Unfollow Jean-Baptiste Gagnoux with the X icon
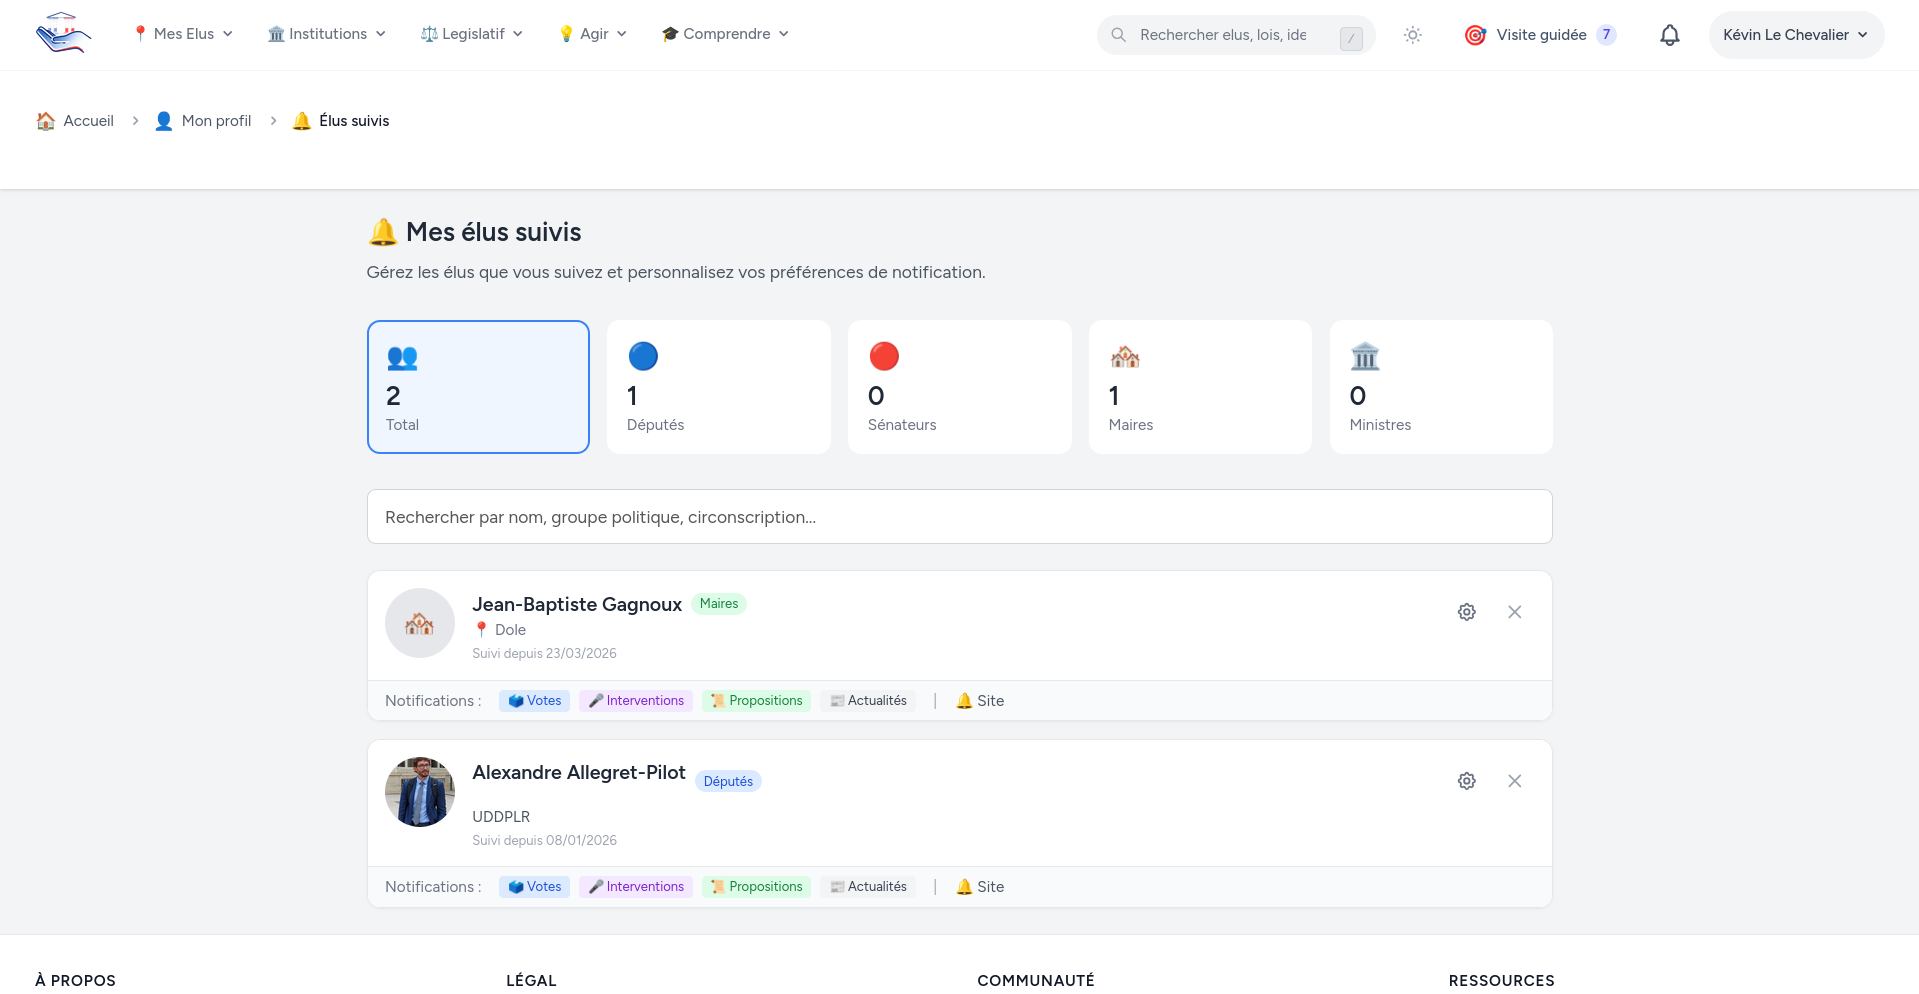1919x994 pixels. tap(1514, 612)
